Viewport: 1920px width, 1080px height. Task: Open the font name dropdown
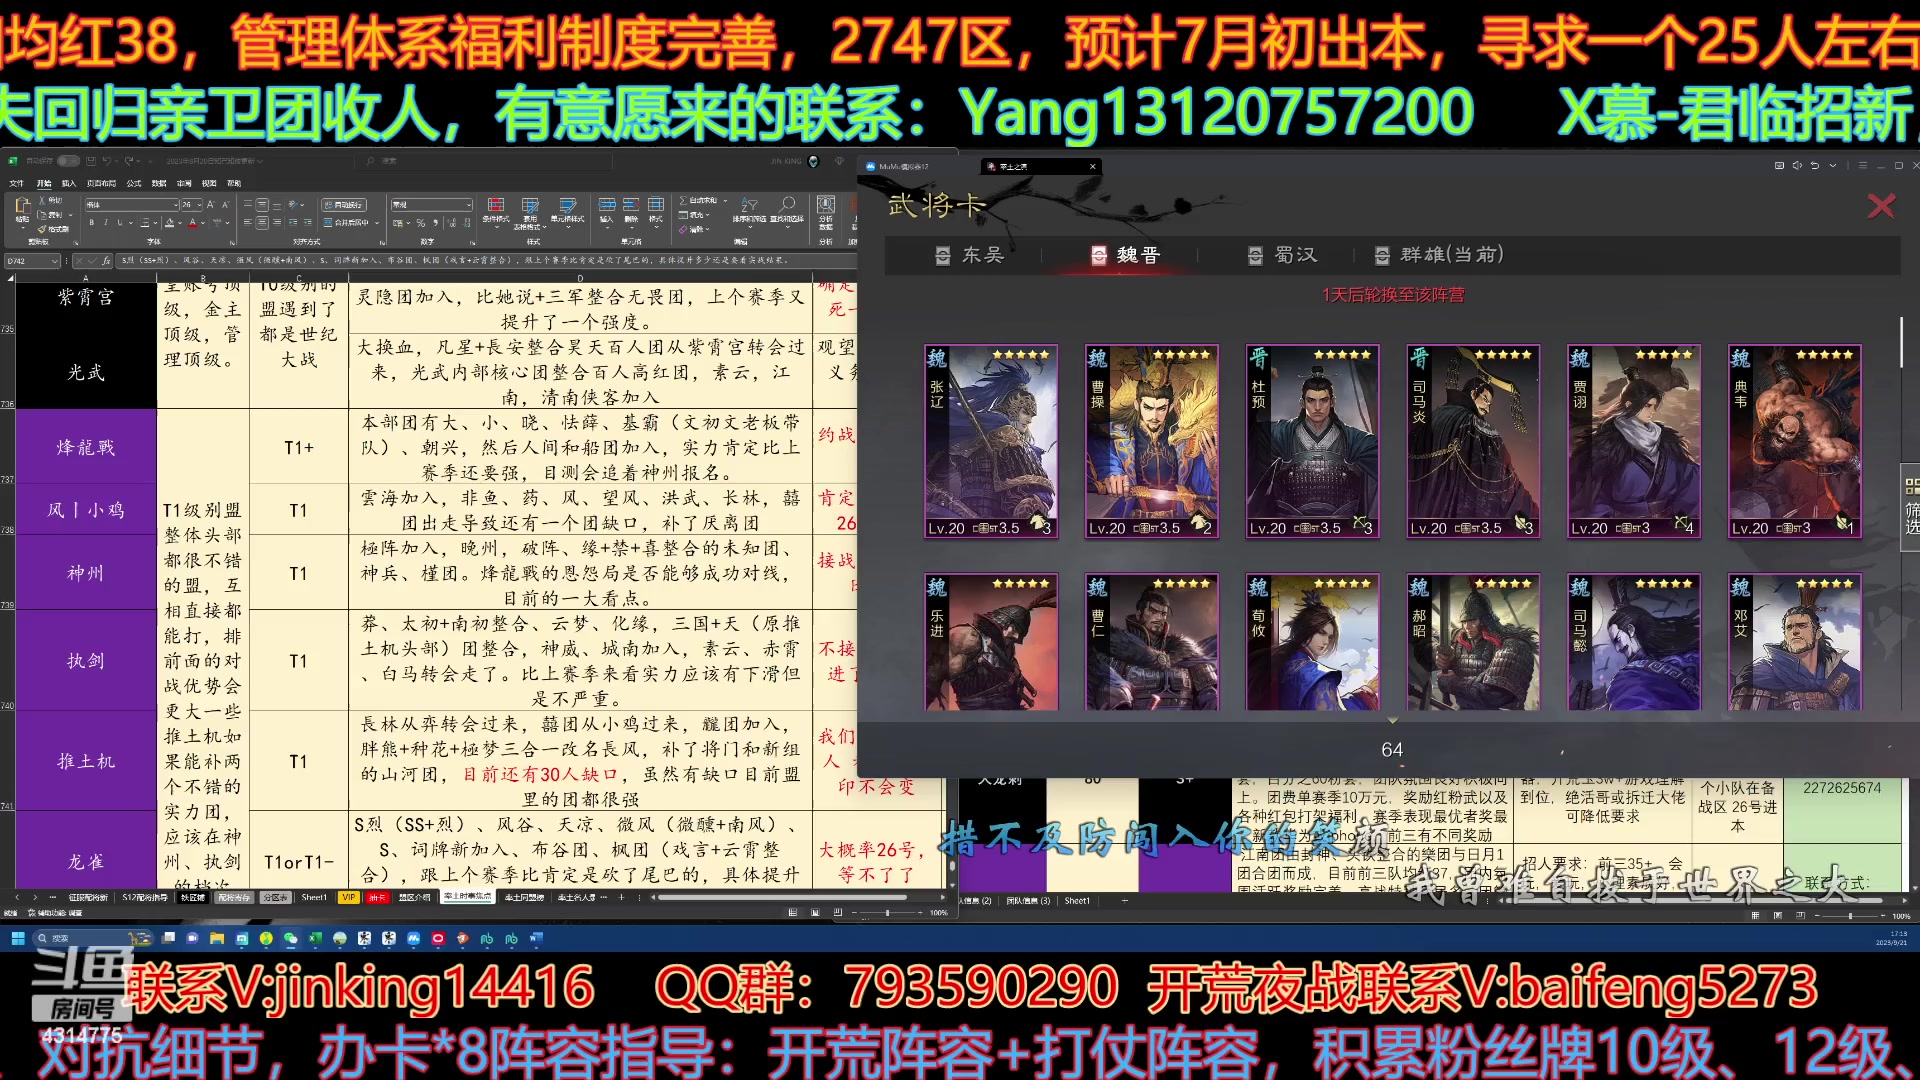coord(176,205)
